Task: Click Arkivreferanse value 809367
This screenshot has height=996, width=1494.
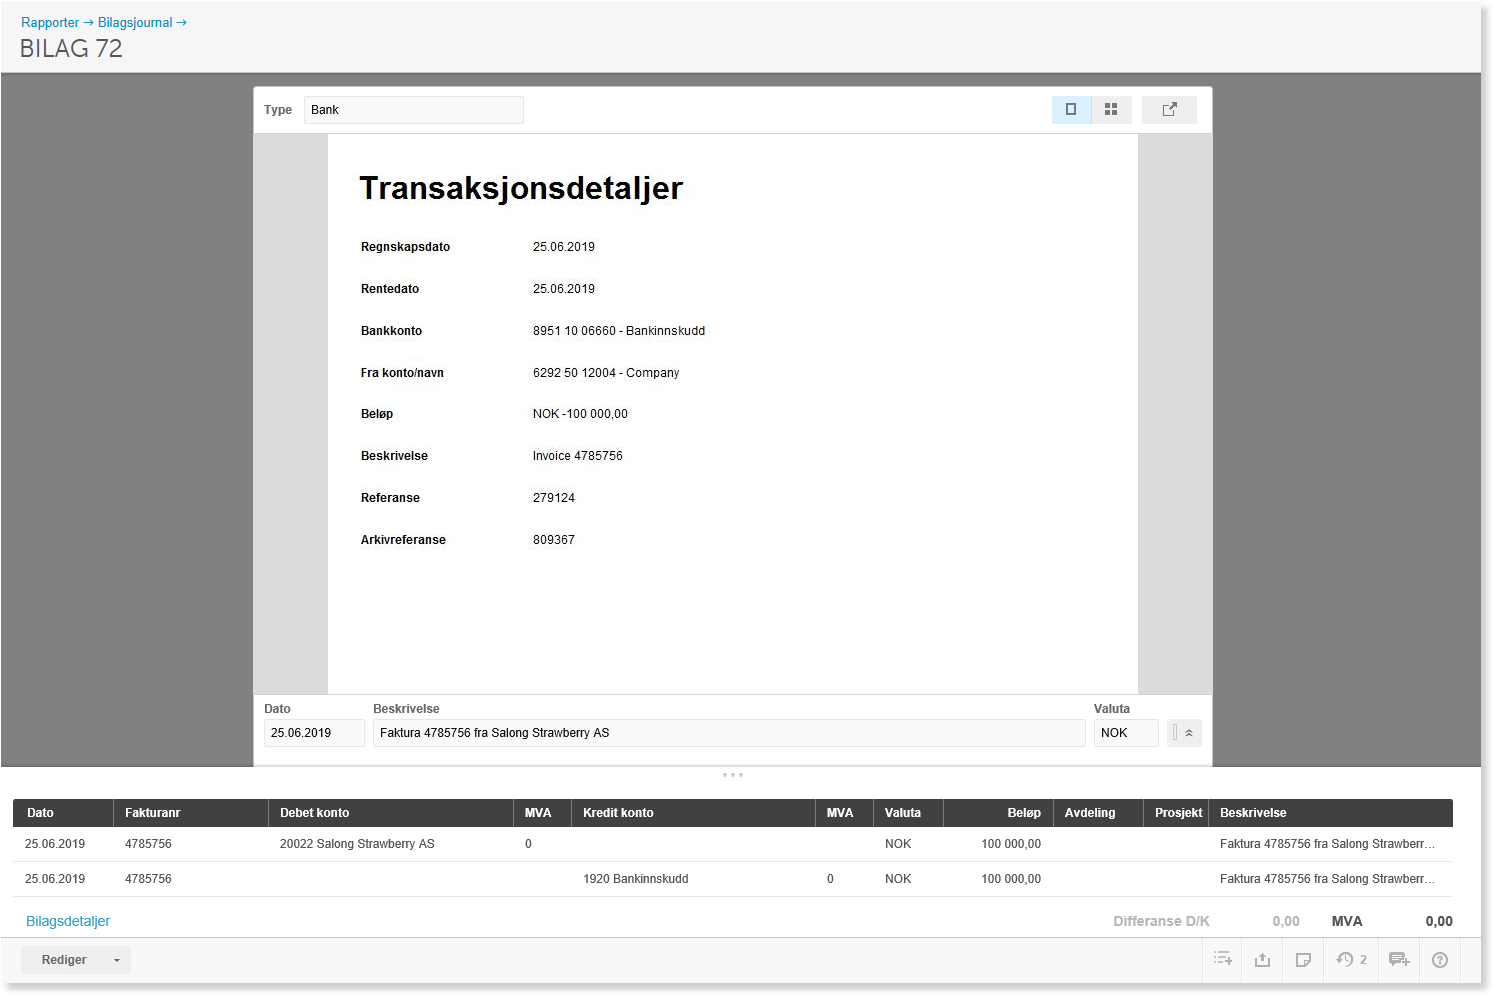Action: coord(554,540)
